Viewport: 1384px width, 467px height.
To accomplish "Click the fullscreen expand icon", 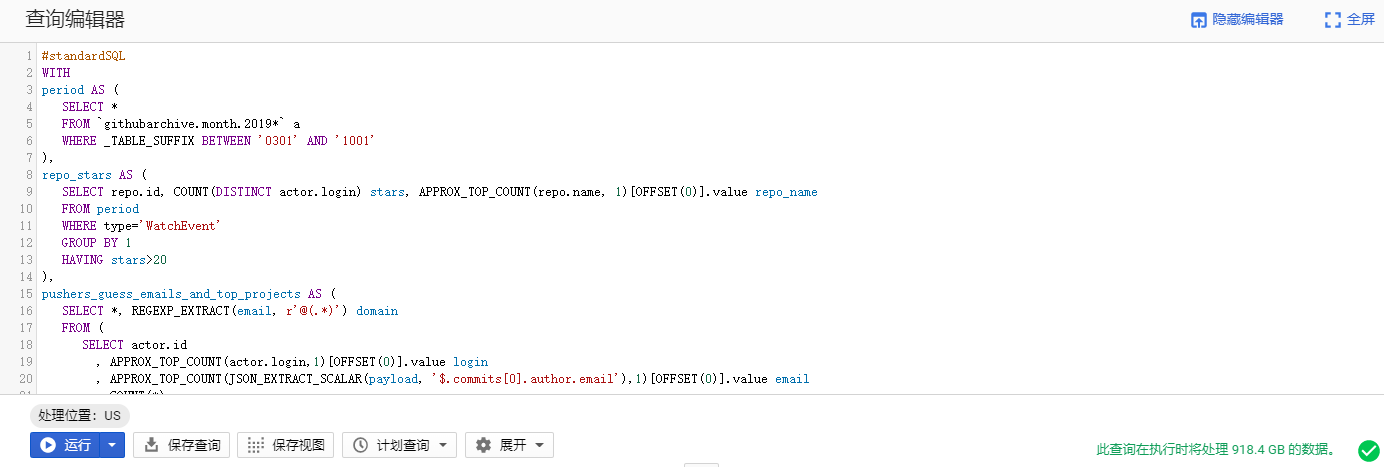I will point(1332,20).
